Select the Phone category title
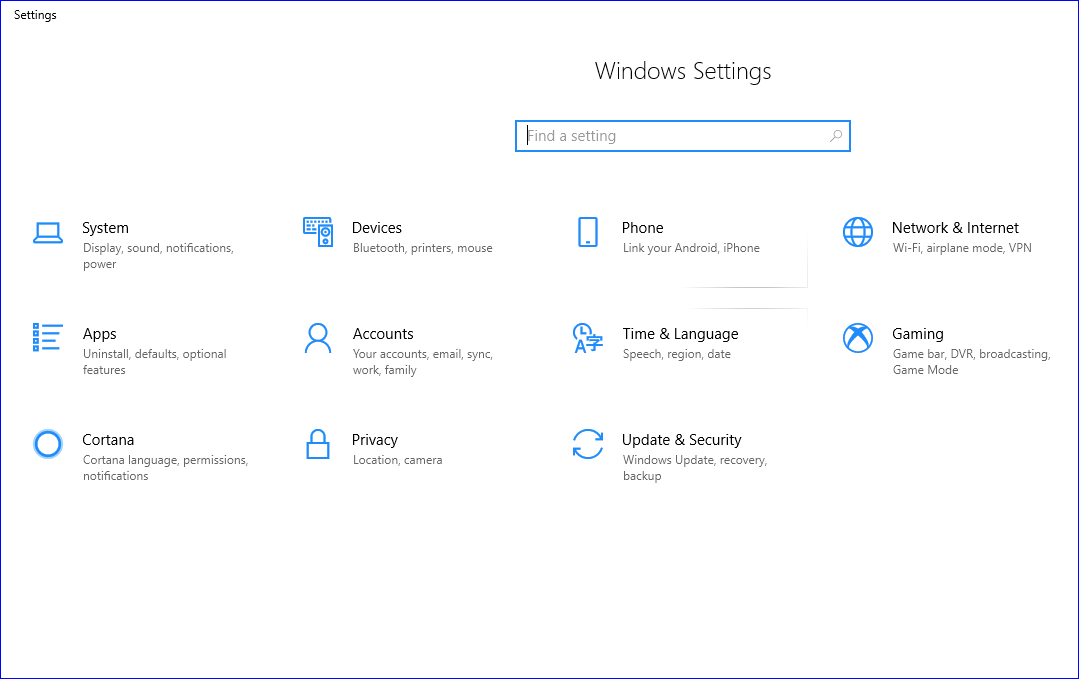This screenshot has width=1079, height=679. point(643,228)
